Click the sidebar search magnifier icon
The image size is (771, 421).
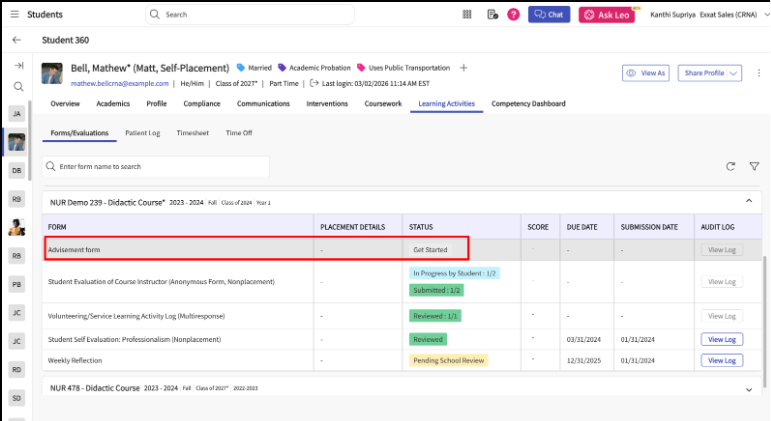click(x=19, y=87)
